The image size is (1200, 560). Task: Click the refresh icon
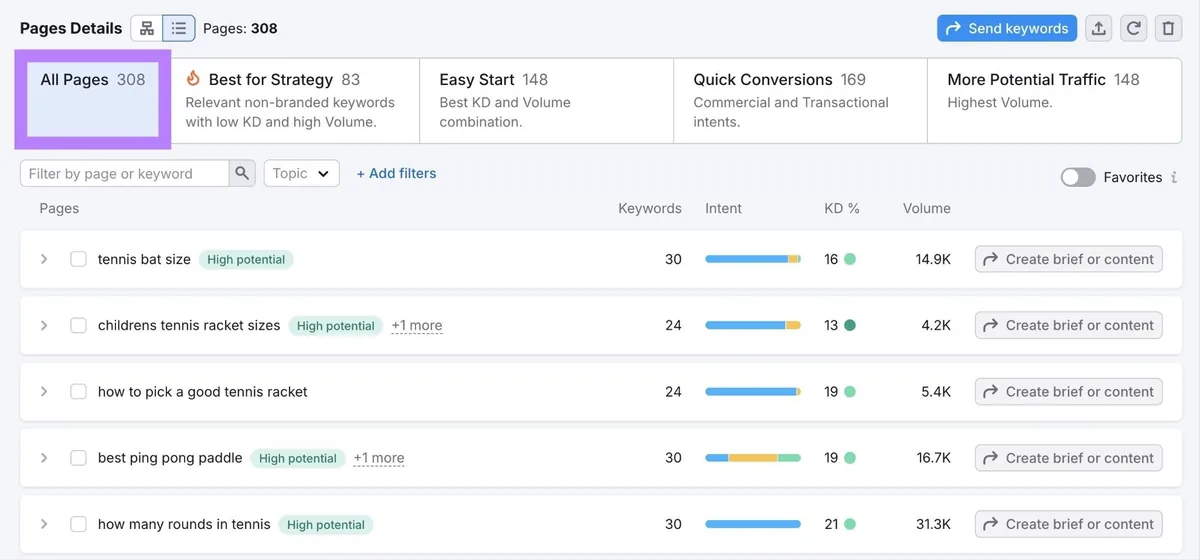pyautogui.click(x=1134, y=28)
